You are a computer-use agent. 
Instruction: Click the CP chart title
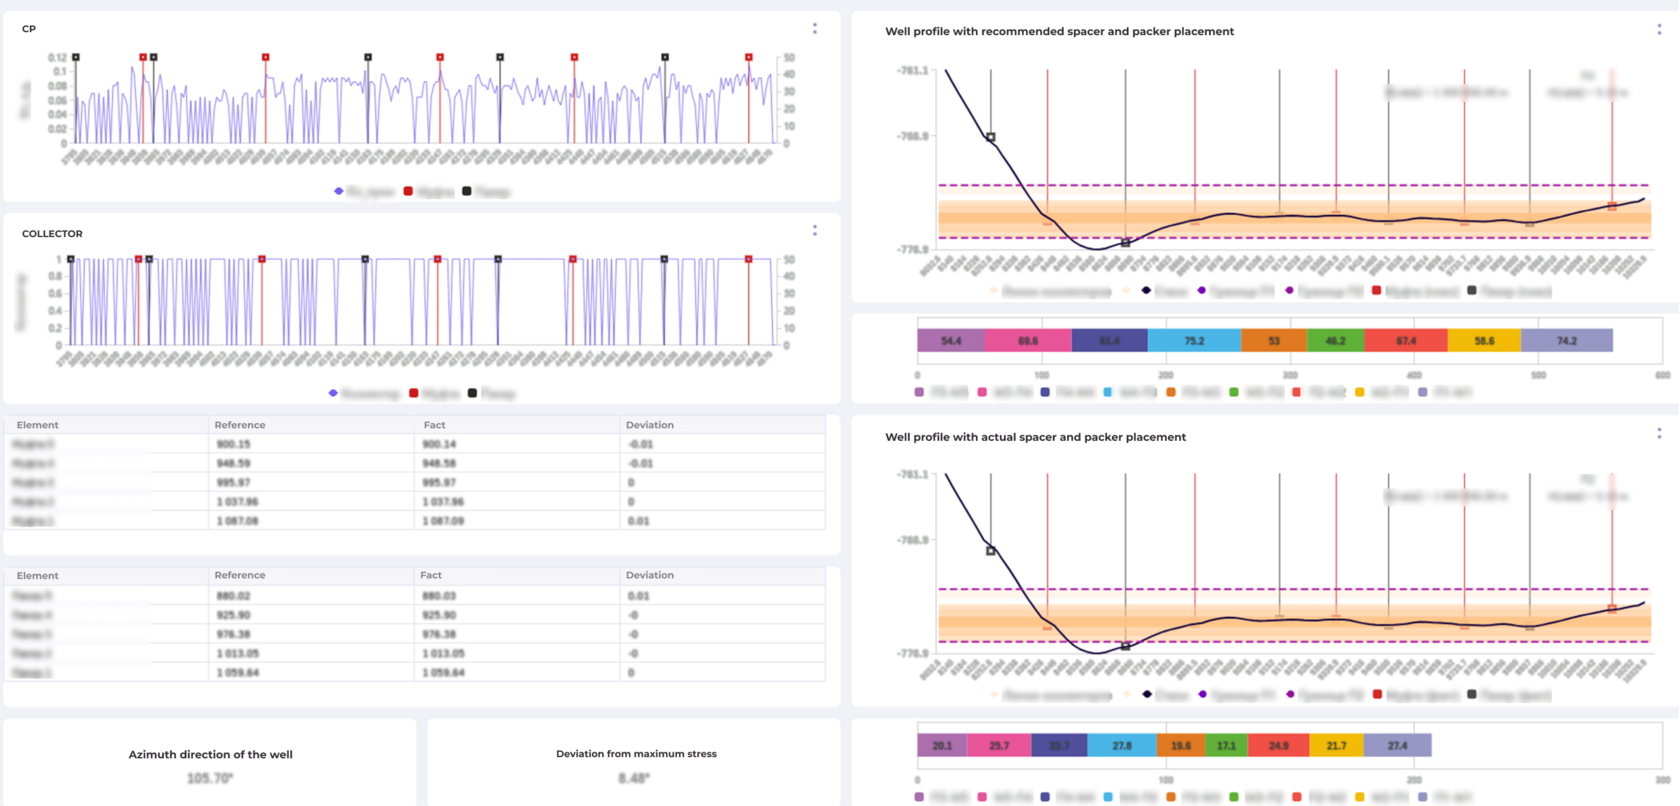pyautogui.click(x=29, y=29)
